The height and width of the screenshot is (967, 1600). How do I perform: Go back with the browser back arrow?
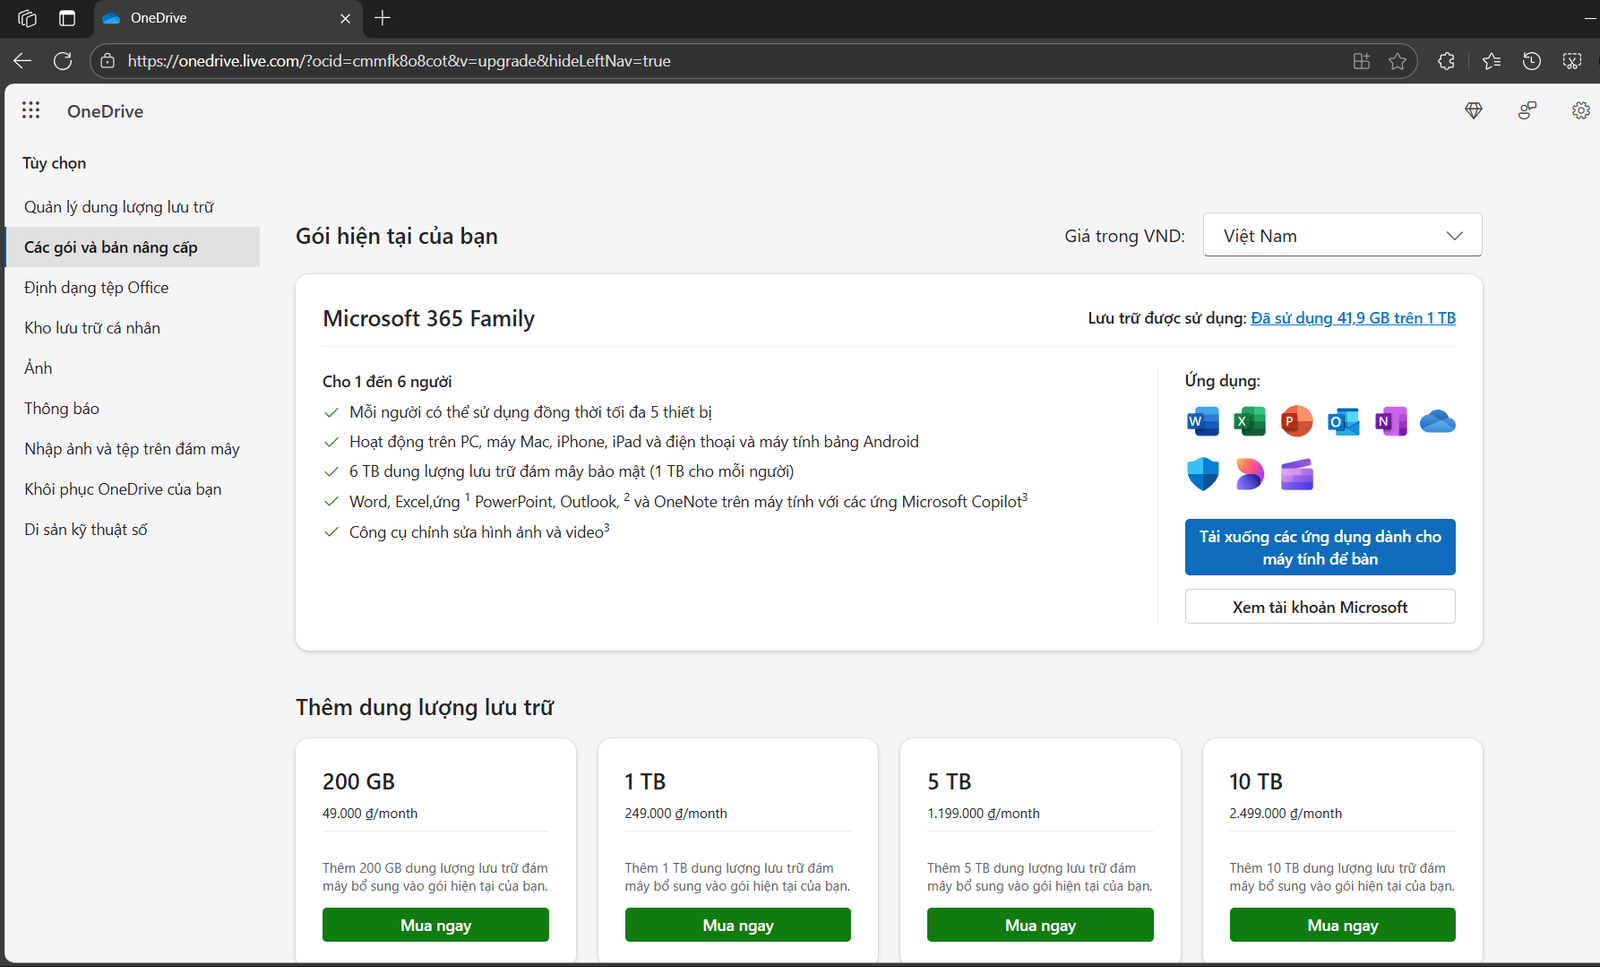[x=22, y=61]
